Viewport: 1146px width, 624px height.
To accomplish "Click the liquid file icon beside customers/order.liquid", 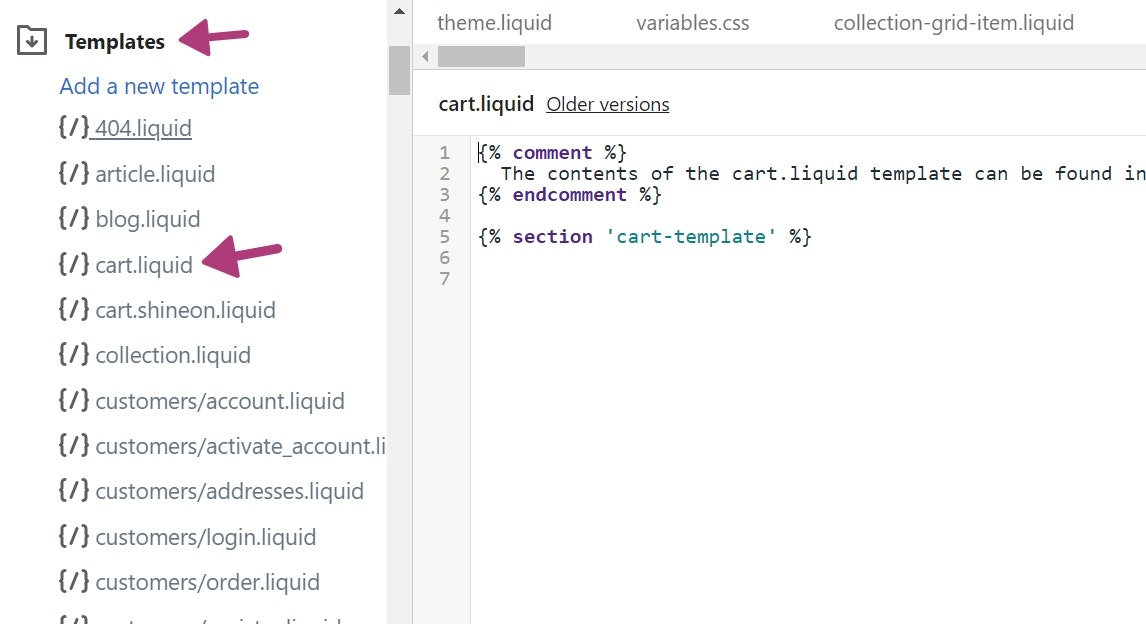I will [74, 581].
